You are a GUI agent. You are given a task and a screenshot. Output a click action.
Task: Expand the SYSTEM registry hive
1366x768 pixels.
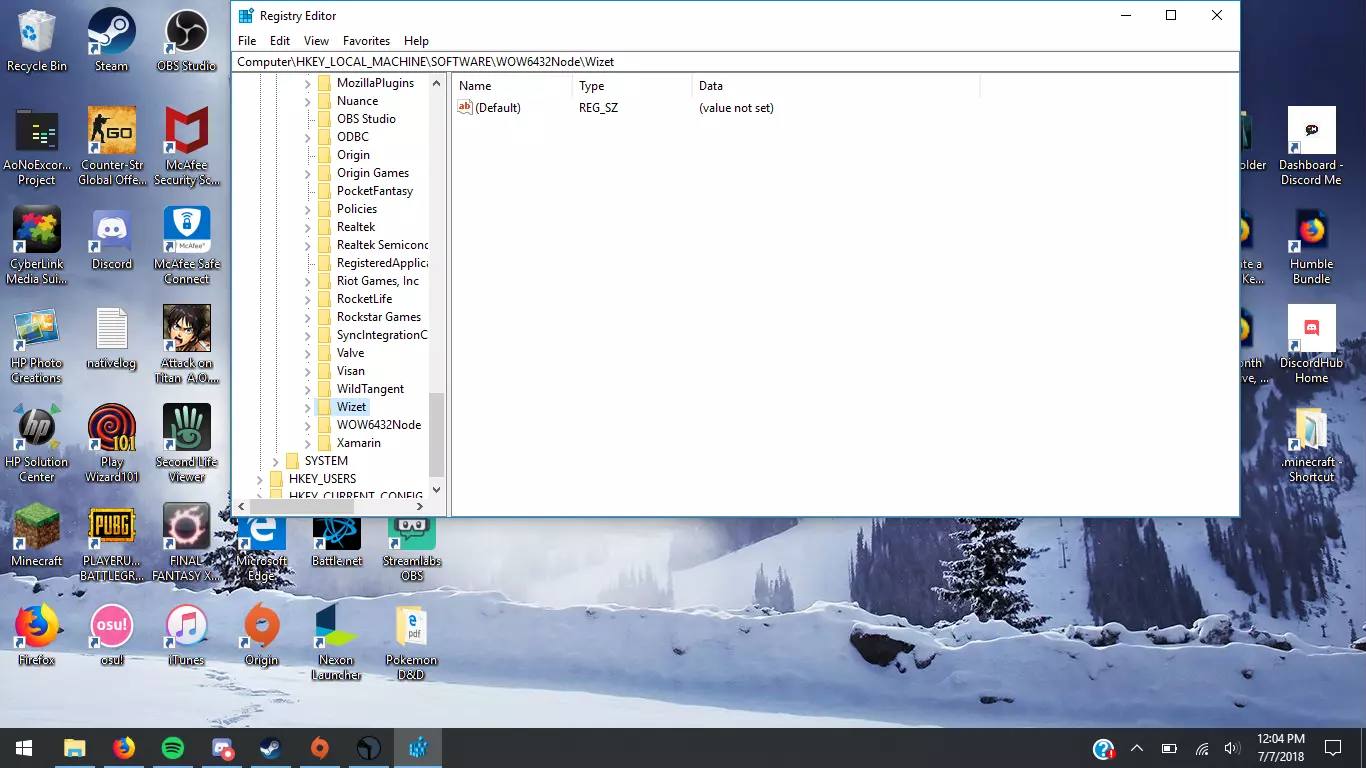pyautogui.click(x=276, y=462)
